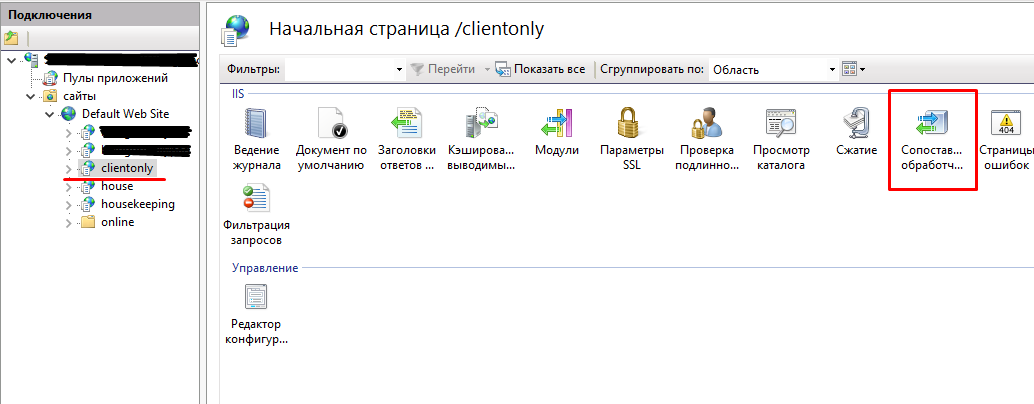
Task: Collapse the server root node
Action: point(12,60)
